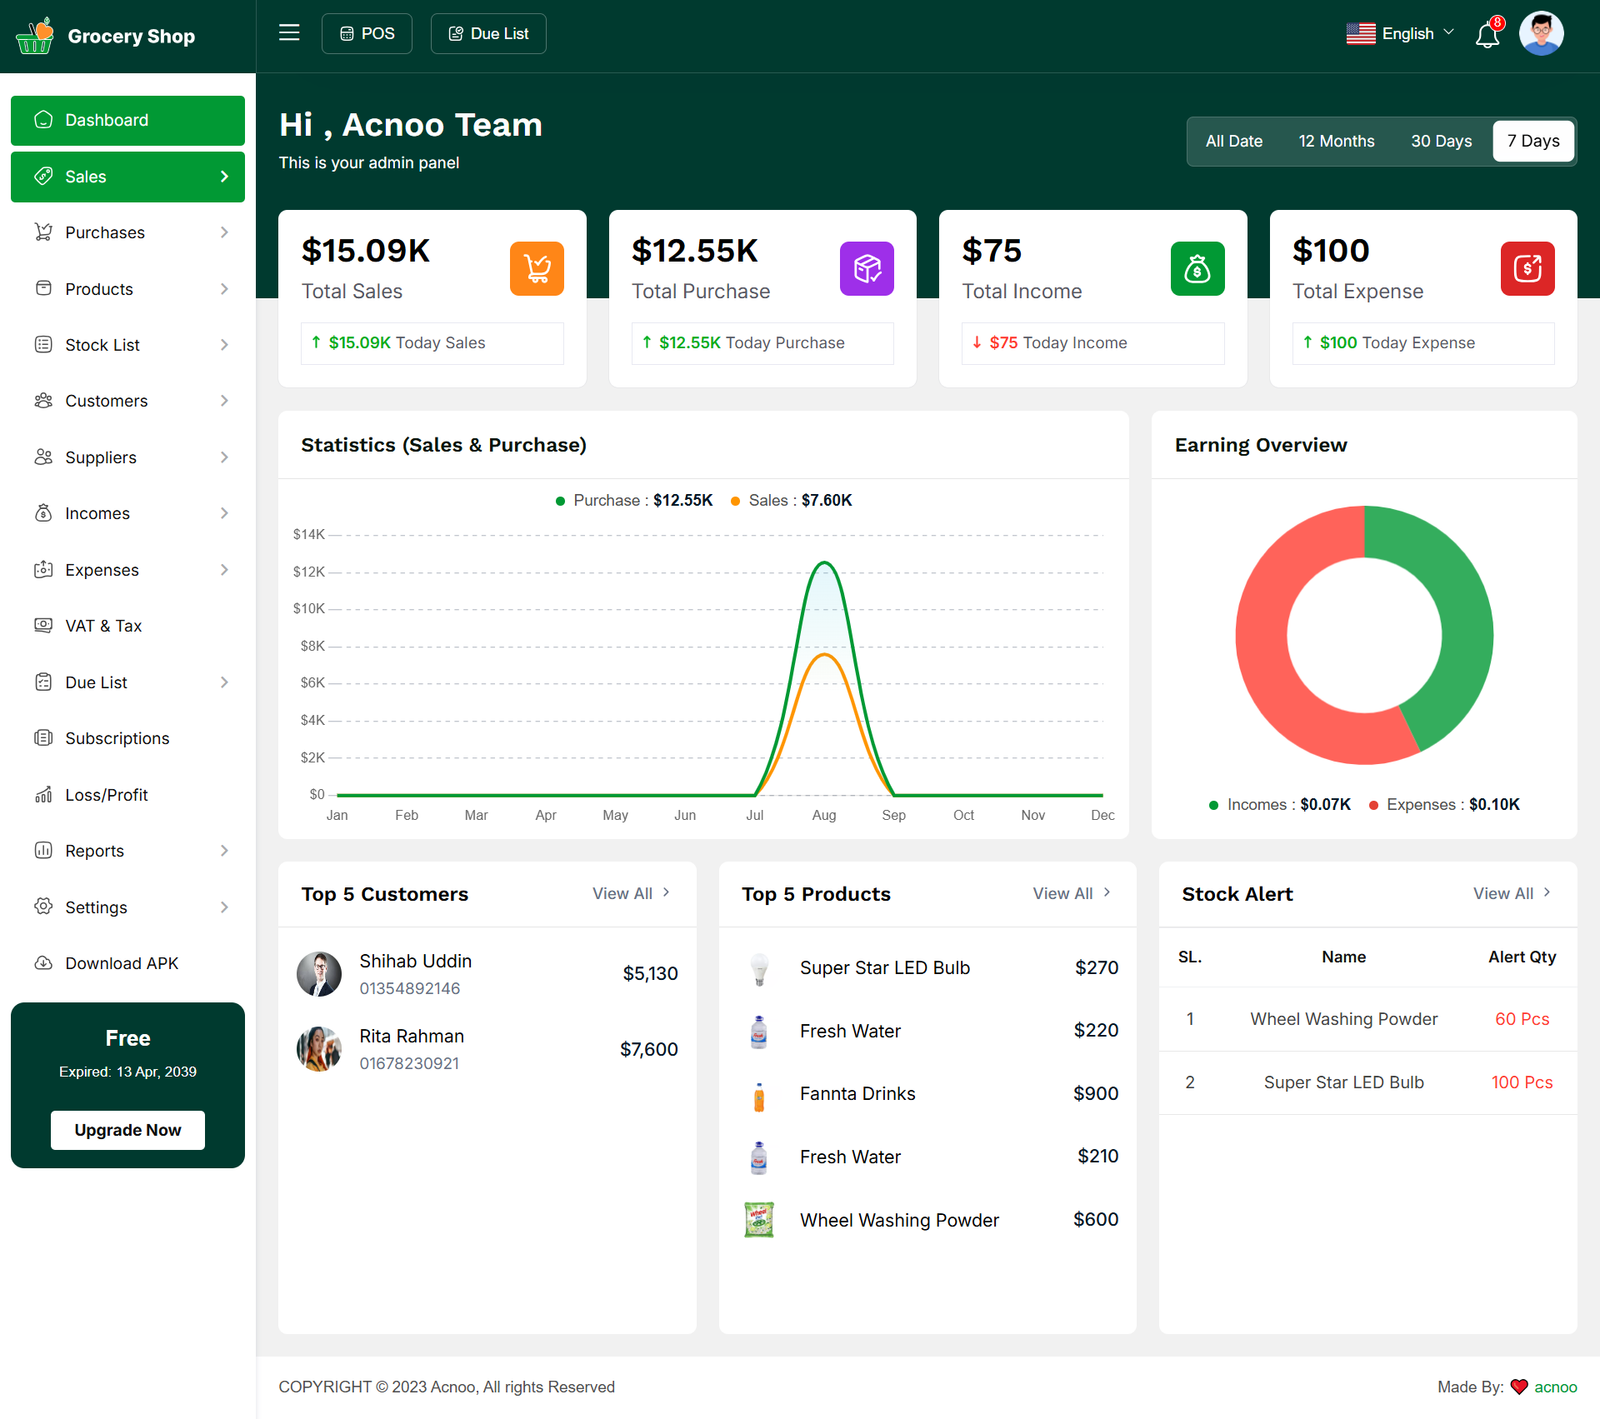Click the user profile avatar
The image size is (1600, 1419).
[1541, 34]
